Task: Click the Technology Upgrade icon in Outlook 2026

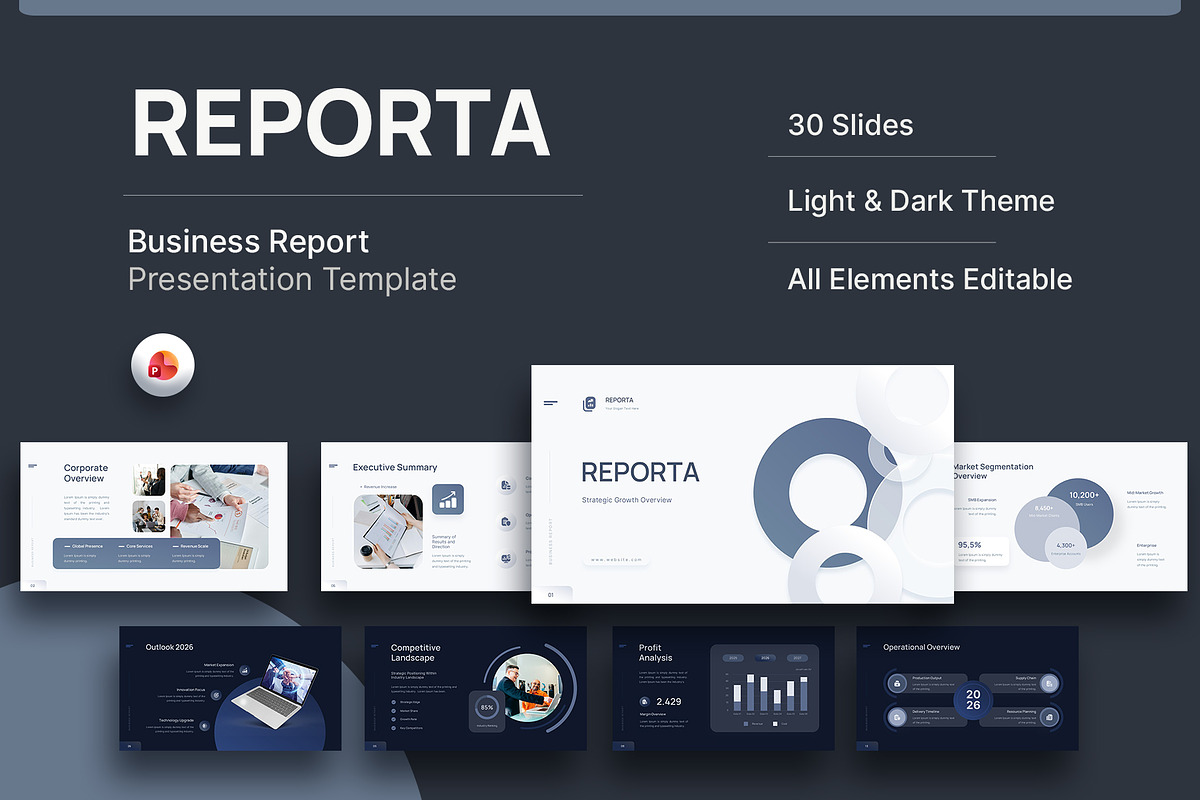Action: (202, 727)
